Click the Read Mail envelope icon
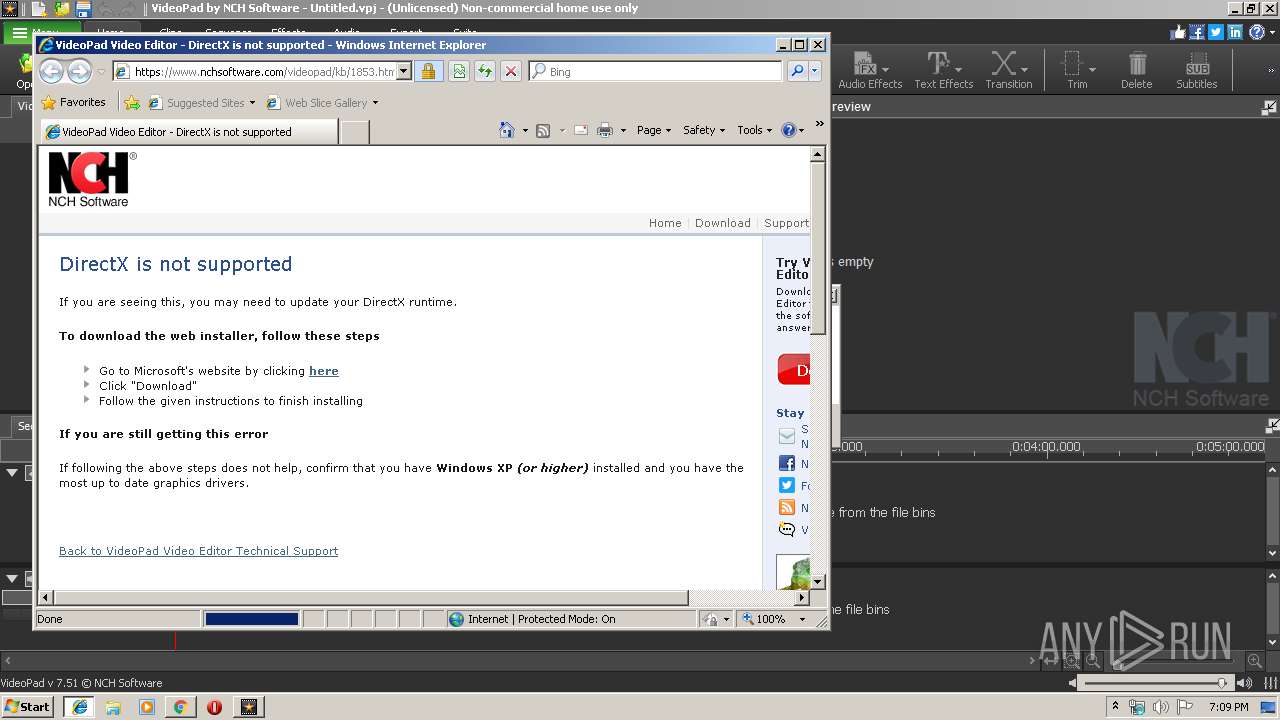Viewport: 1280px width, 720px height. [580, 130]
